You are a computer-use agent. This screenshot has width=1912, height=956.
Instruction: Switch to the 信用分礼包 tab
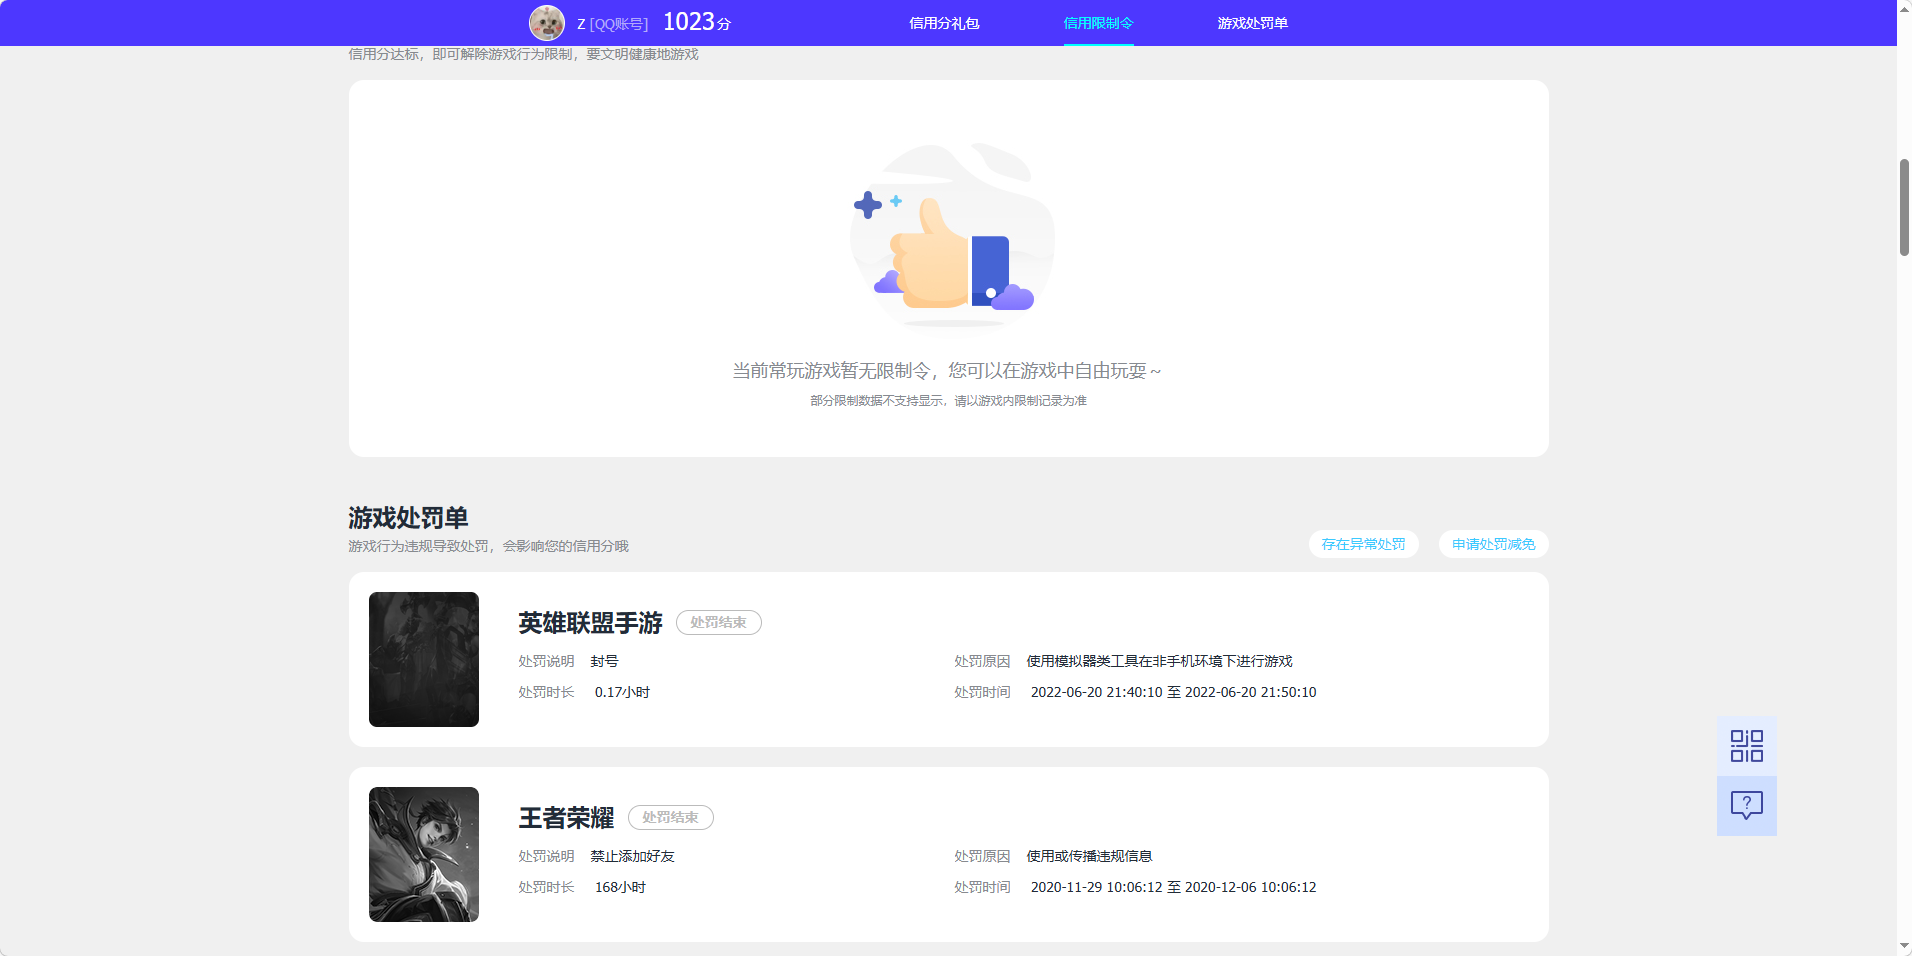945,22
